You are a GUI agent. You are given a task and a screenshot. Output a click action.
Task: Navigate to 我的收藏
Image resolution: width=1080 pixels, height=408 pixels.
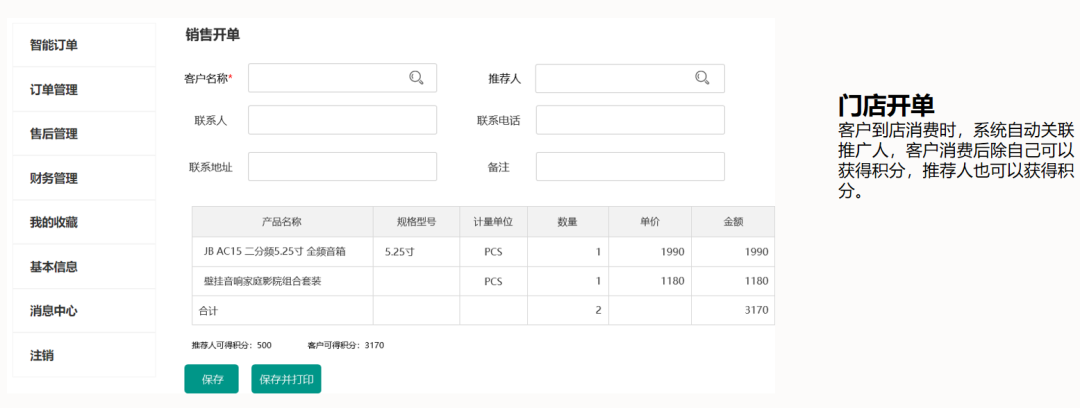coord(54,223)
